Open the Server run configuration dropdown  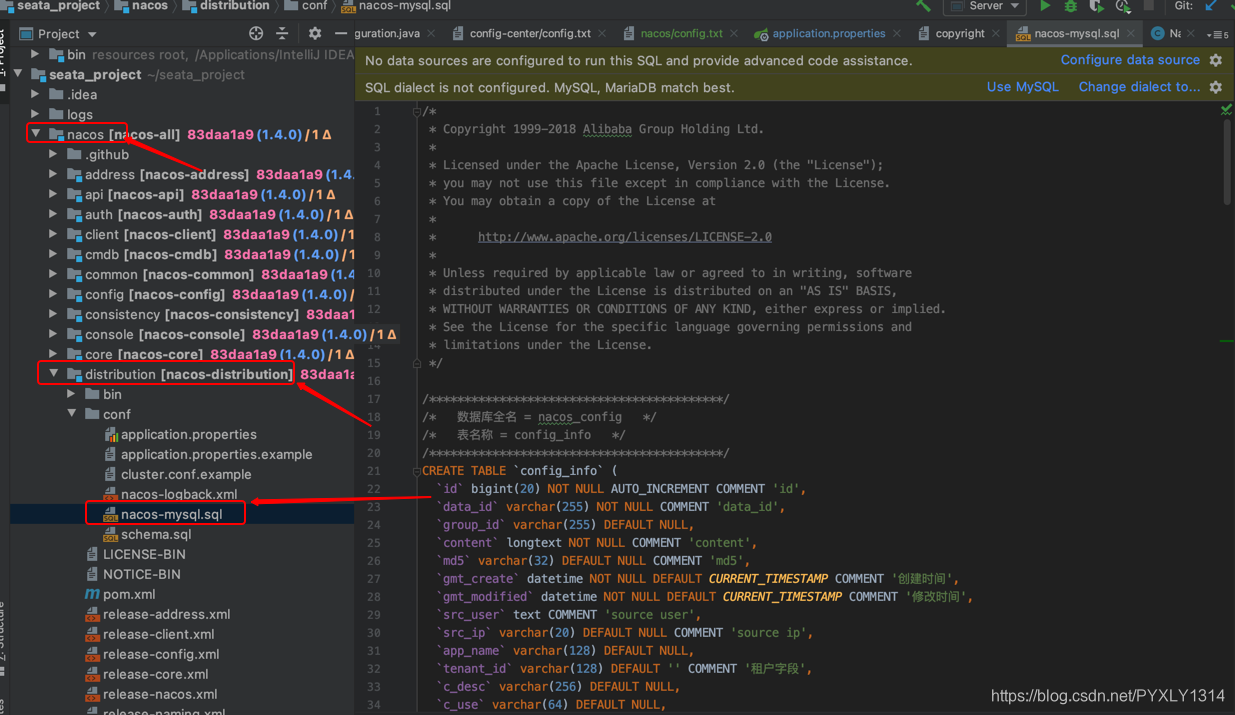click(986, 6)
